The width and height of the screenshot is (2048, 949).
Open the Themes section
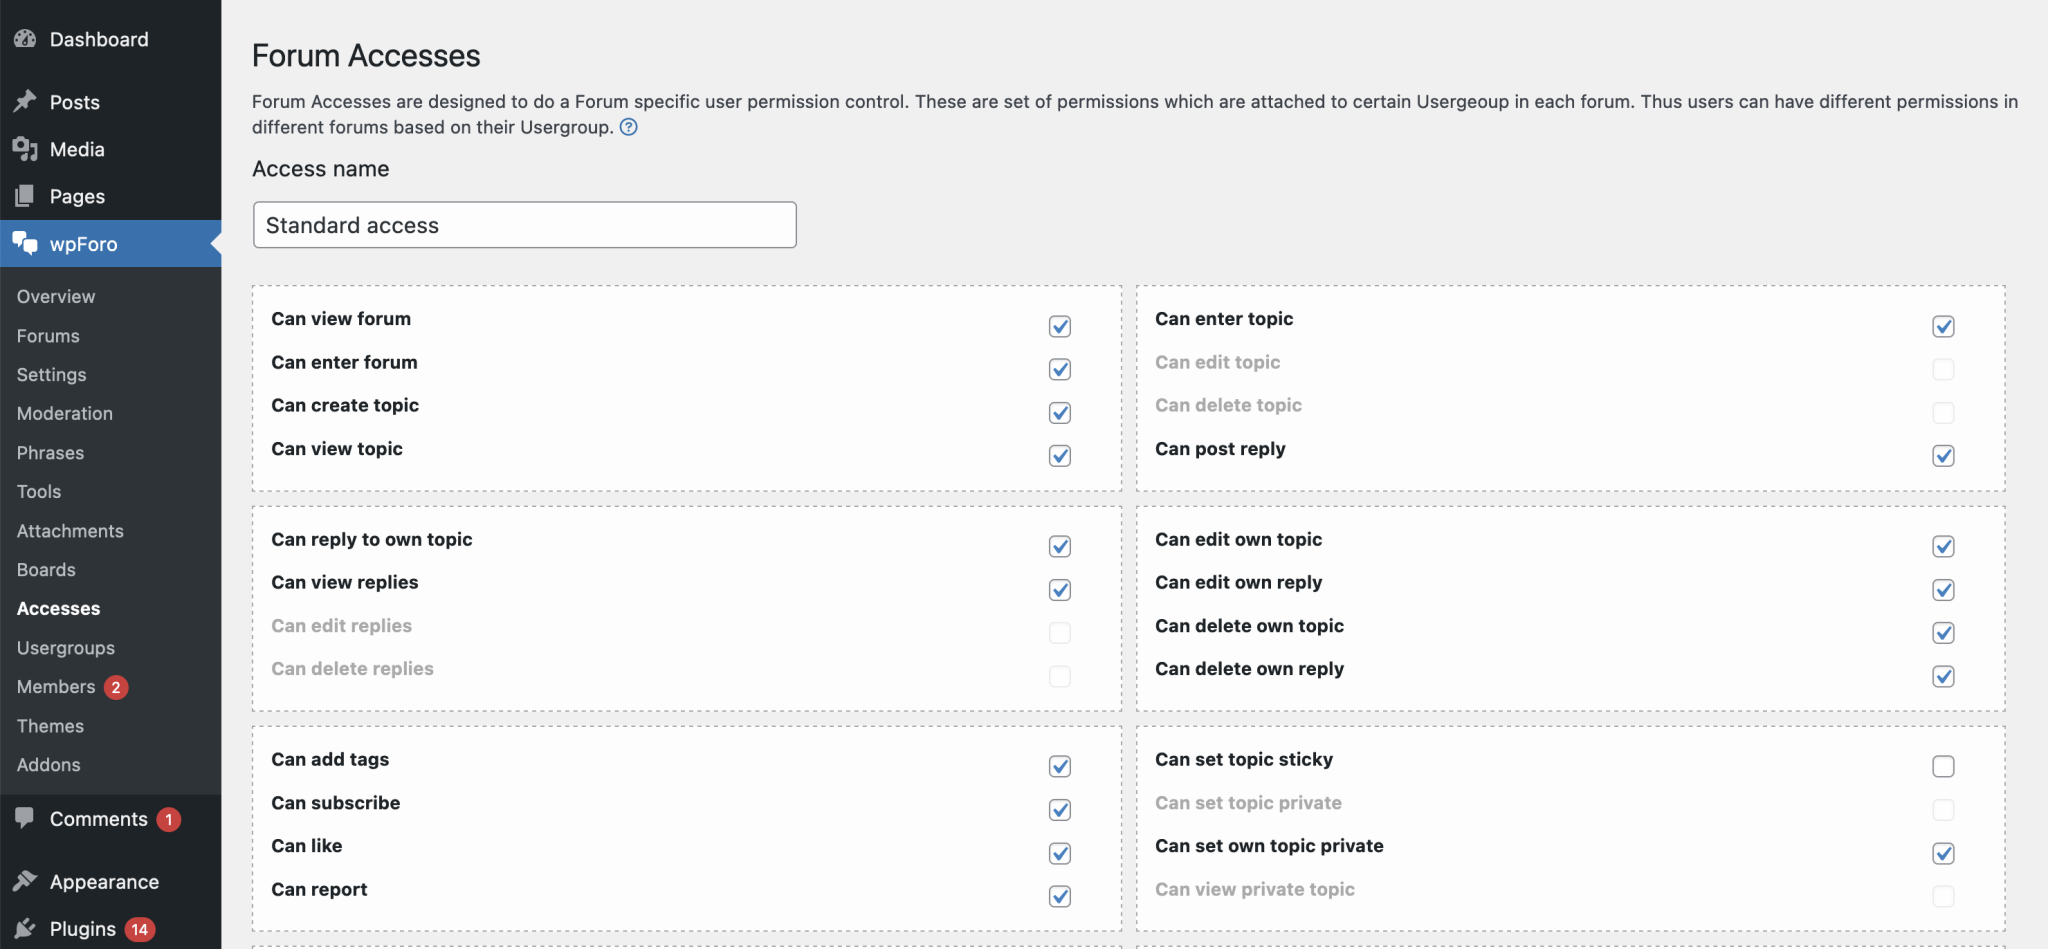tap(49, 725)
